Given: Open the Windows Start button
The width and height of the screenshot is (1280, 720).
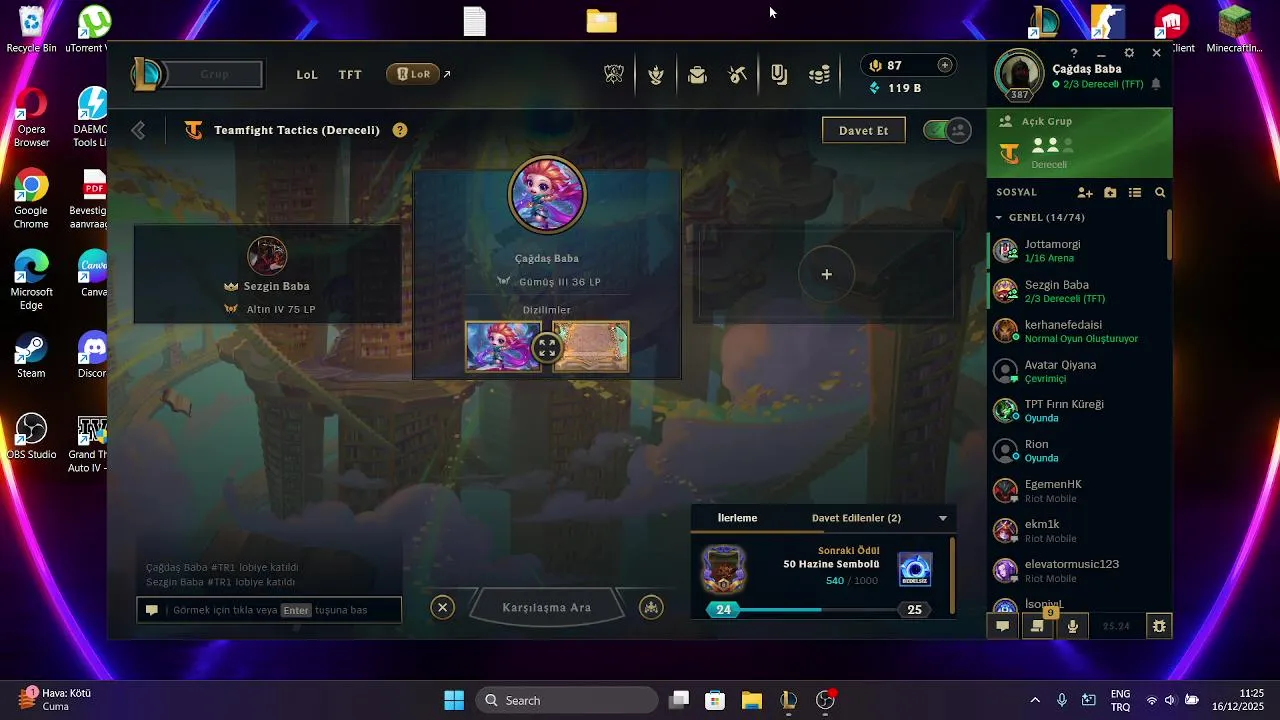Looking at the screenshot, I should [x=453, y=700].
